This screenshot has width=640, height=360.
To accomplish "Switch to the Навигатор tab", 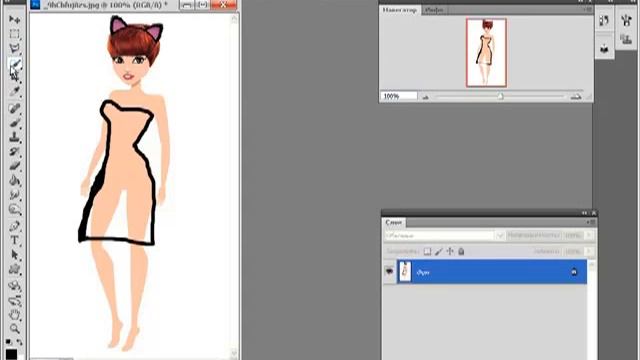I will click(400, 10).
